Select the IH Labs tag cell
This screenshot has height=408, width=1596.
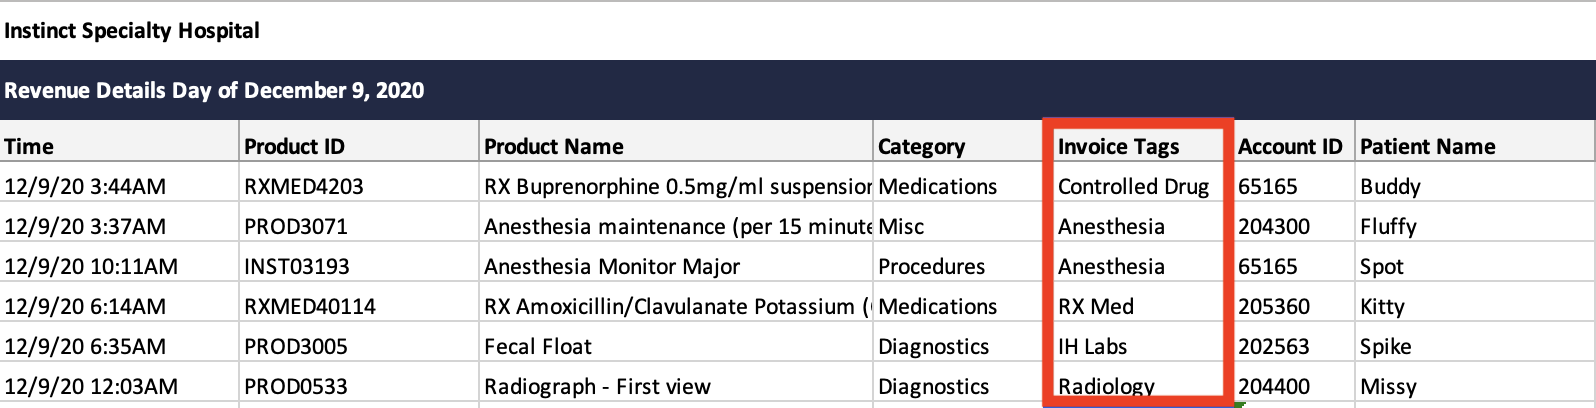[1139, 346]
